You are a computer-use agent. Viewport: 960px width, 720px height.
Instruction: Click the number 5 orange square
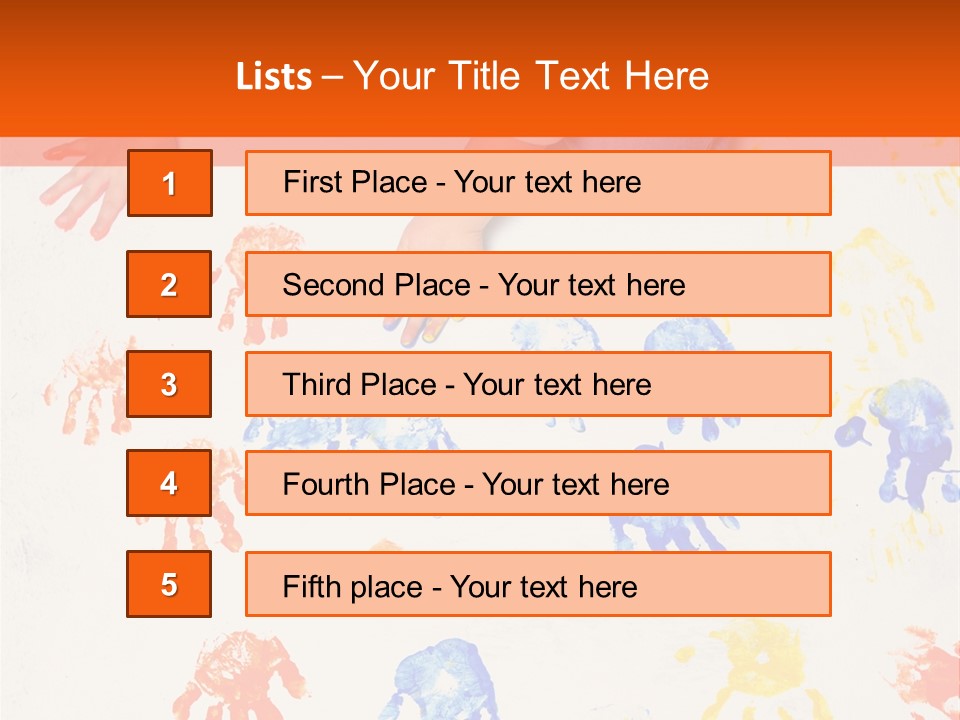169,584
